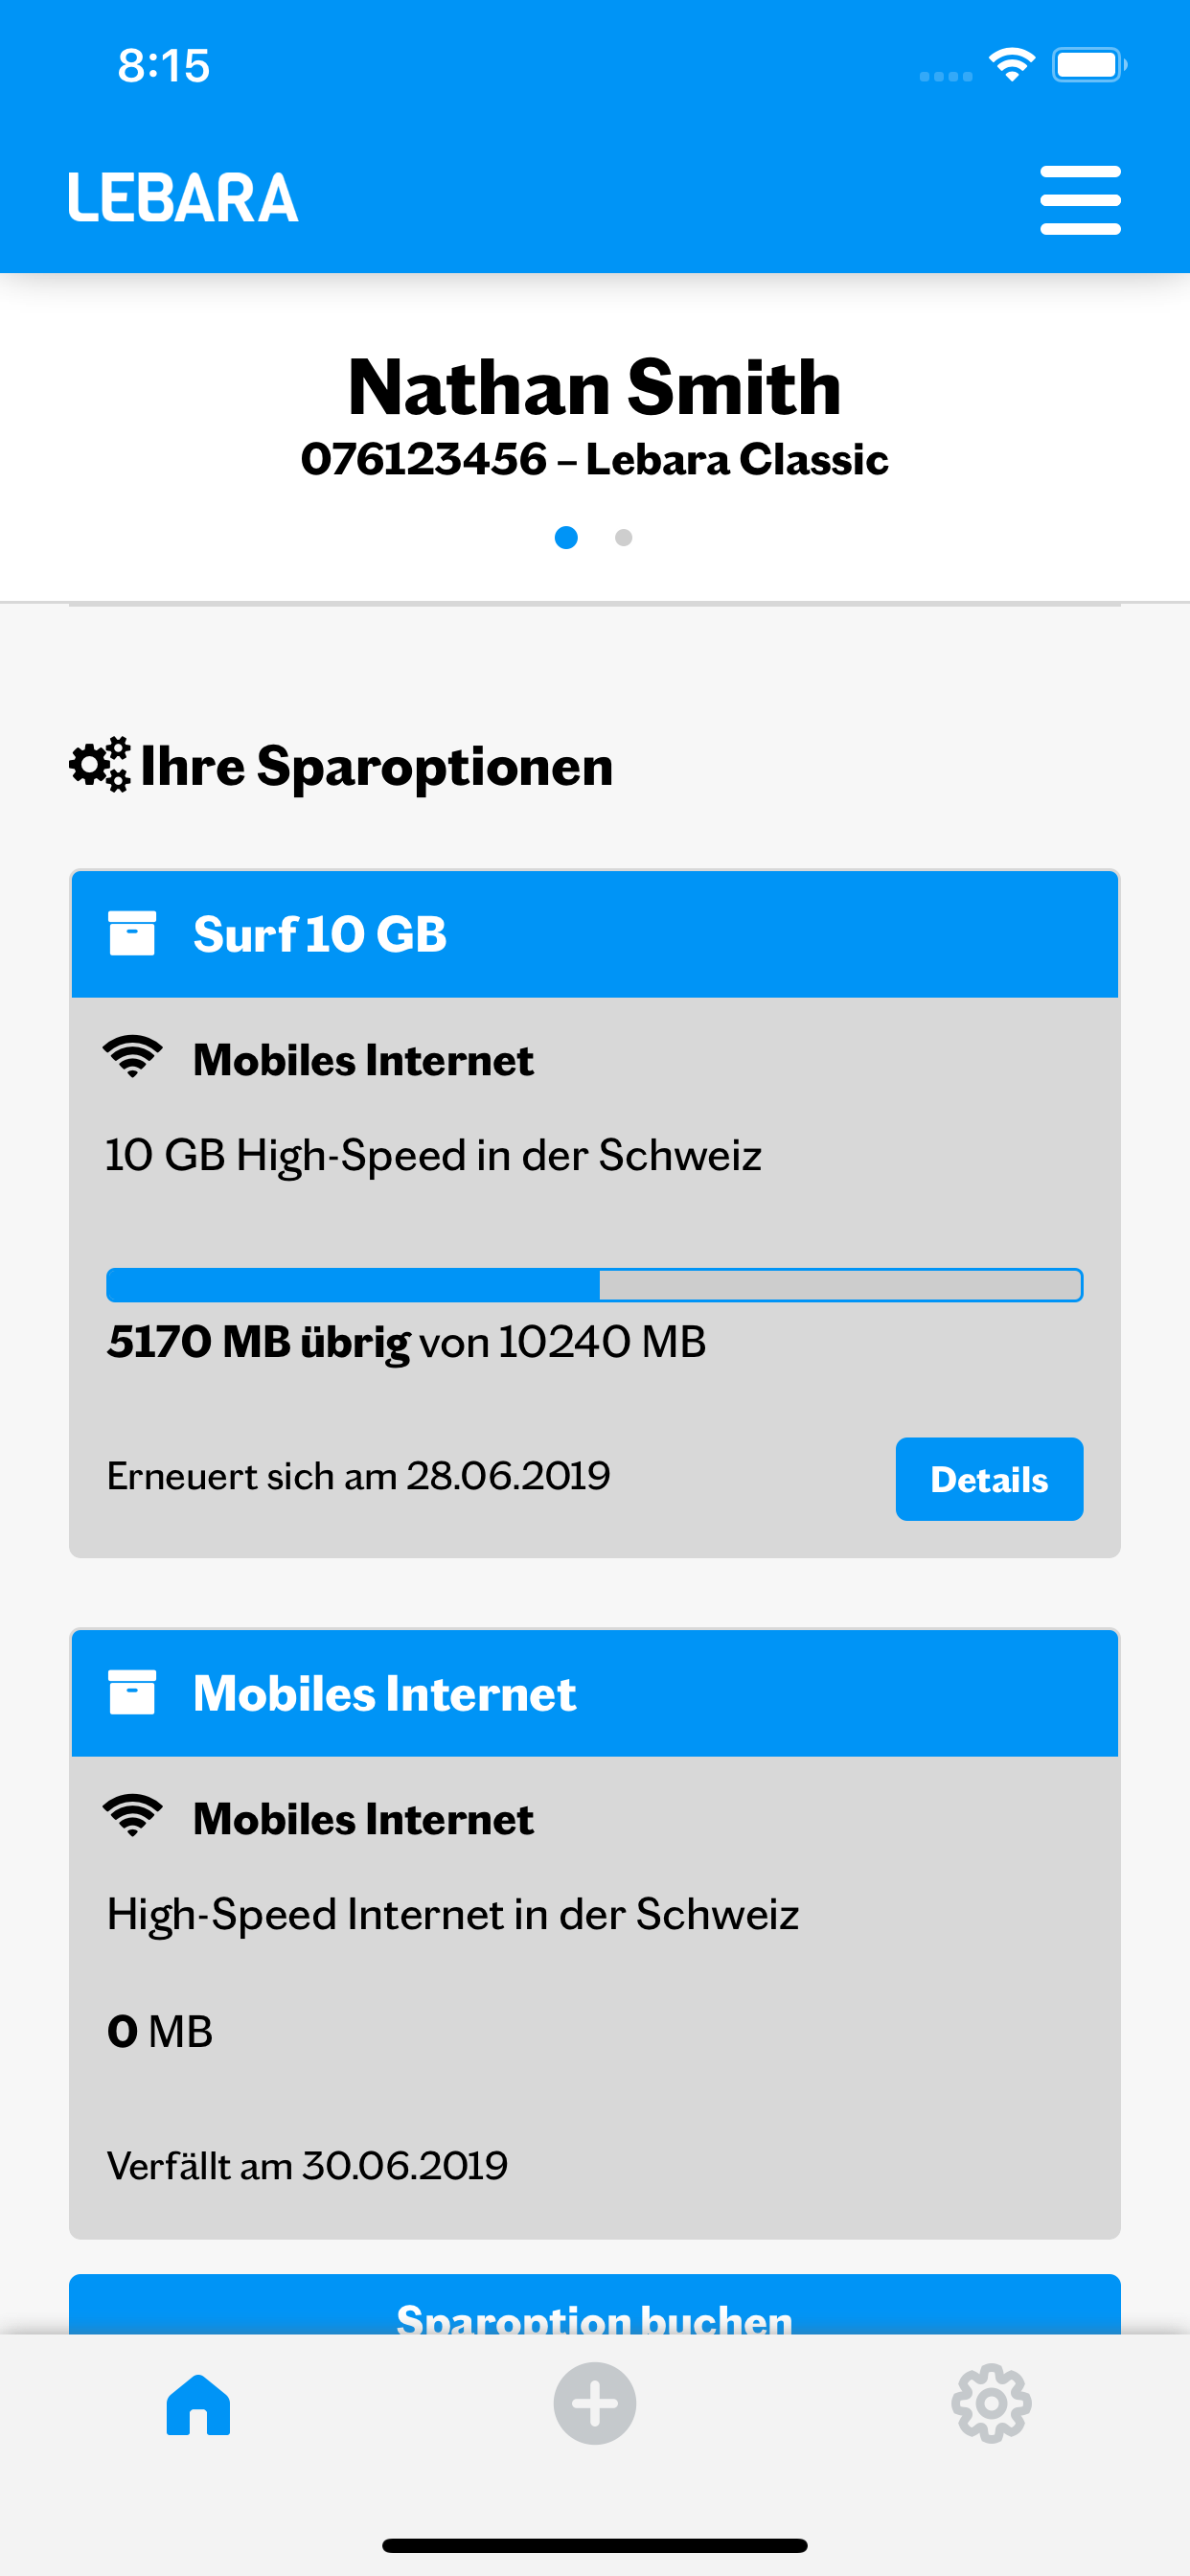Go to the Home tab
The image size is (1190, 2576).
[x=198, y=2404]
